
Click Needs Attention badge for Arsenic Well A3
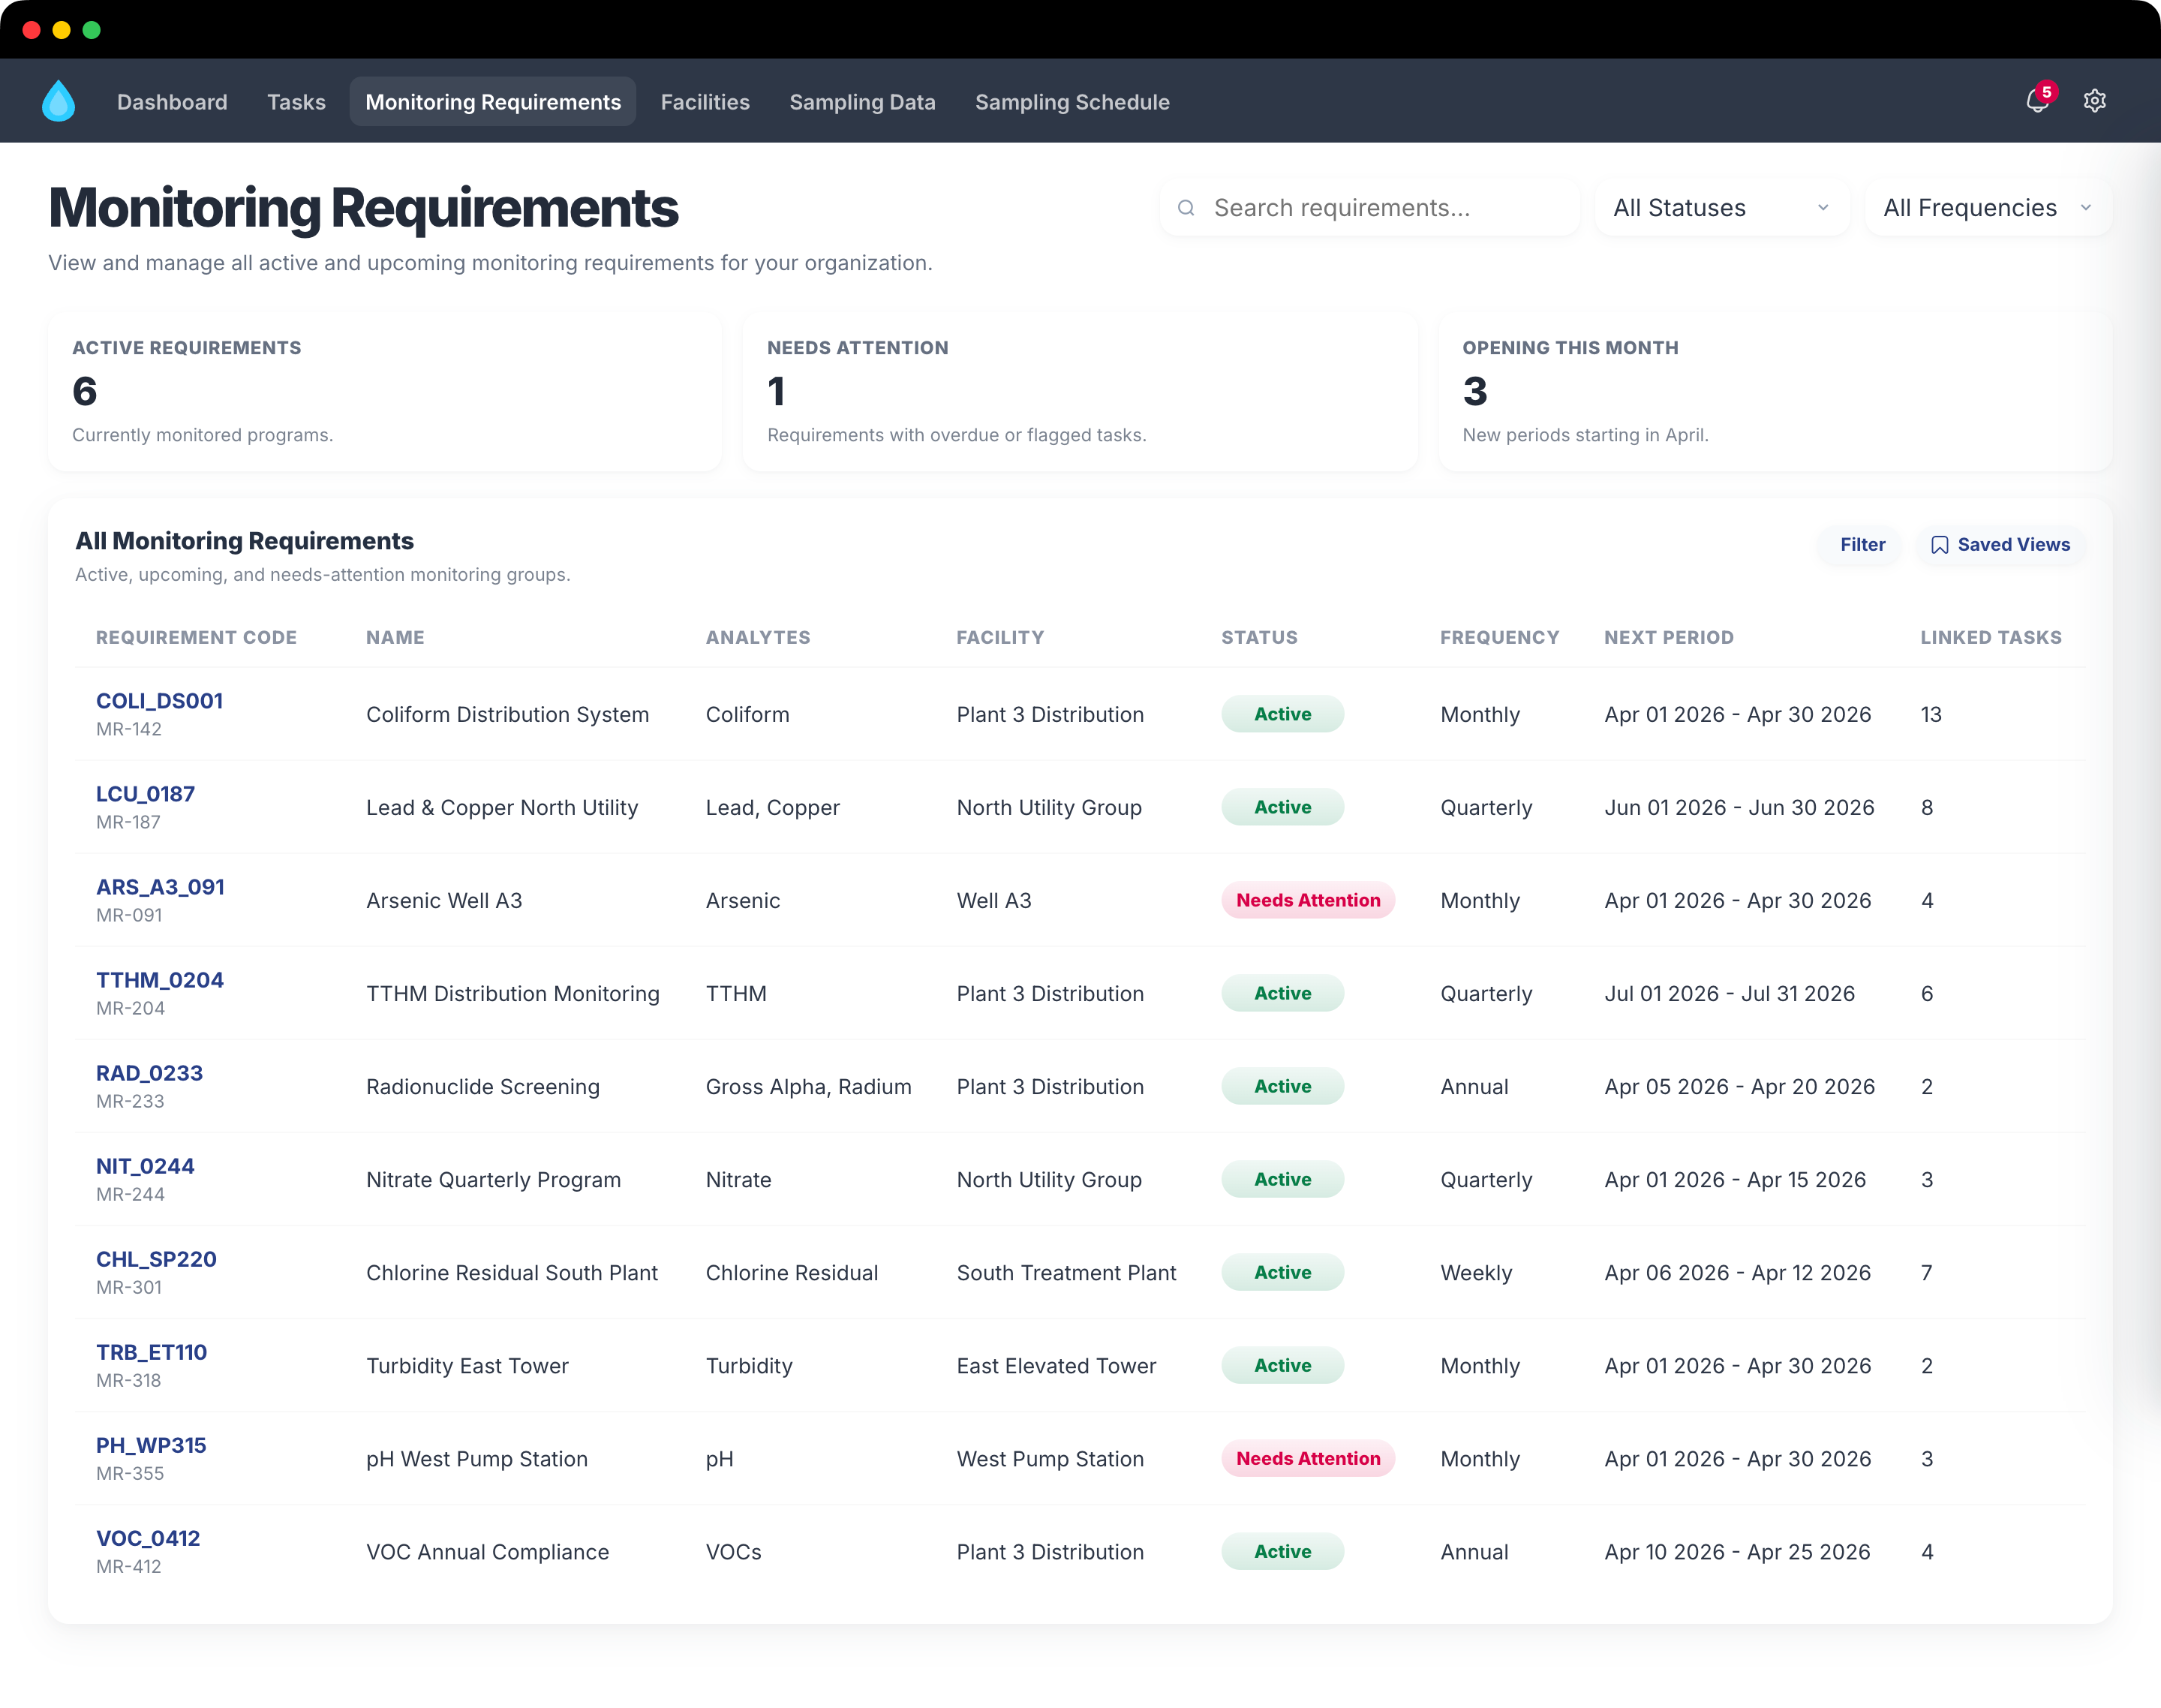1307,900
